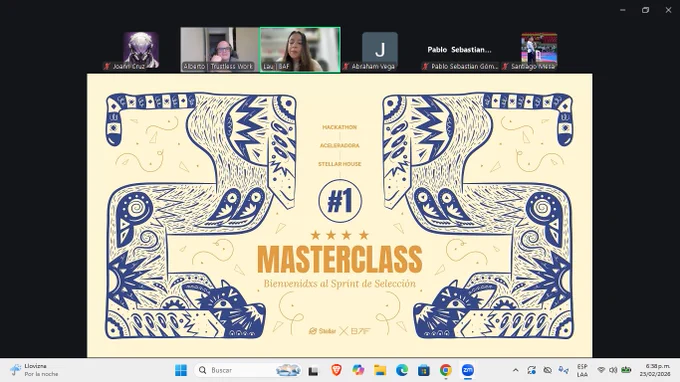Click the Stellar logo on slide
This screenshot has width=680, height=382.
coord(322,331)
